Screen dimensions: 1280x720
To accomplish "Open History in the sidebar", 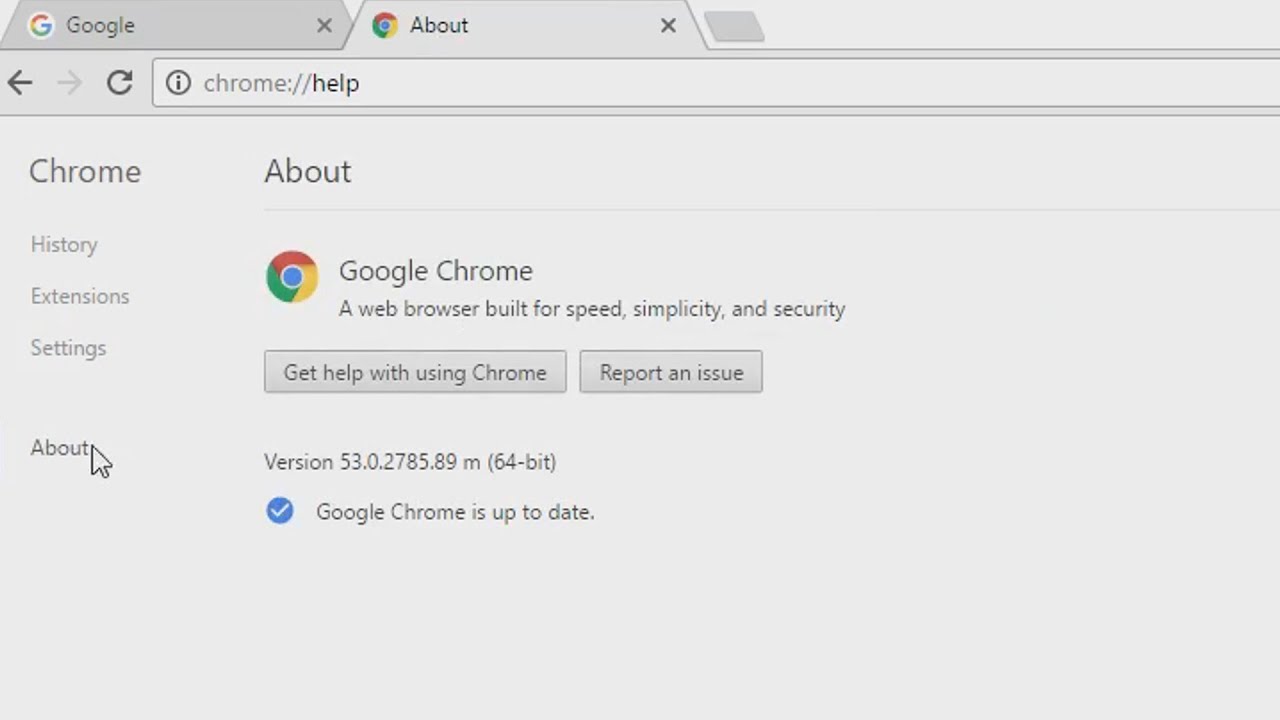I will [x=64, y=245].
